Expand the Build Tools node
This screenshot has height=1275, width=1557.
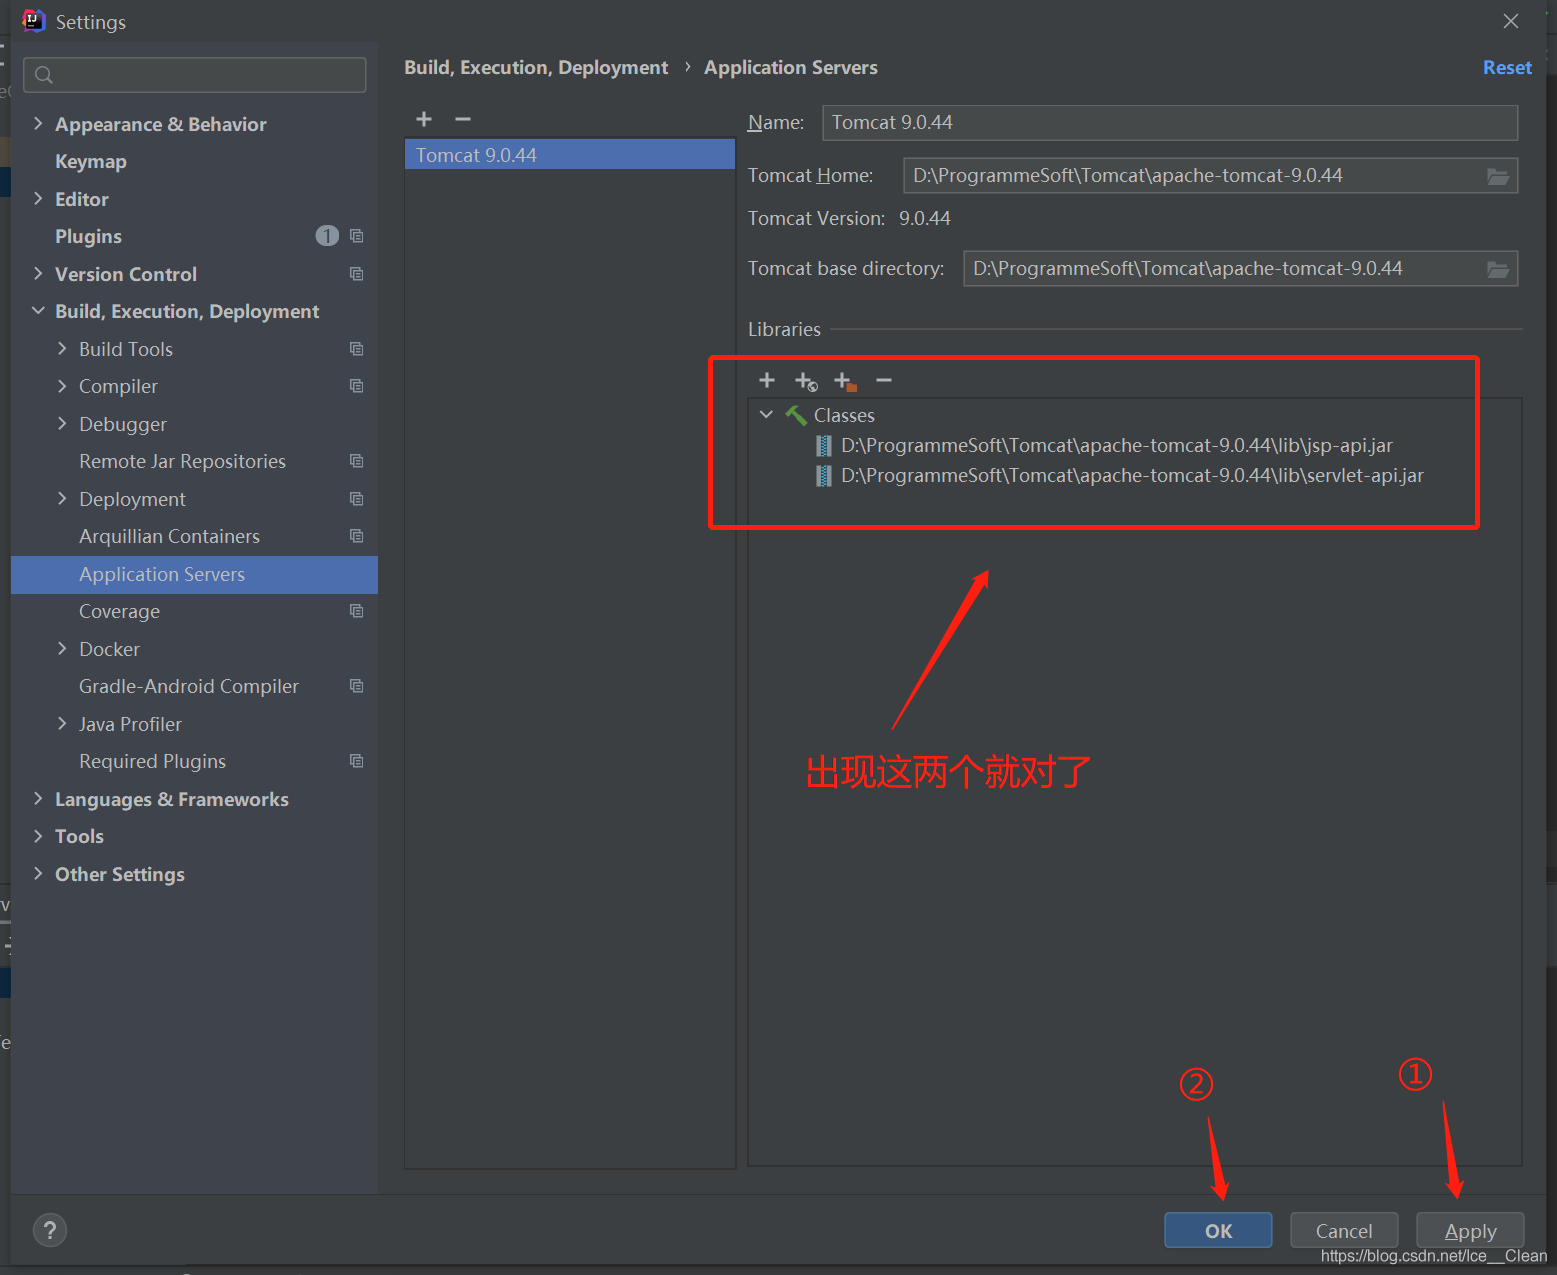[62, 349]
